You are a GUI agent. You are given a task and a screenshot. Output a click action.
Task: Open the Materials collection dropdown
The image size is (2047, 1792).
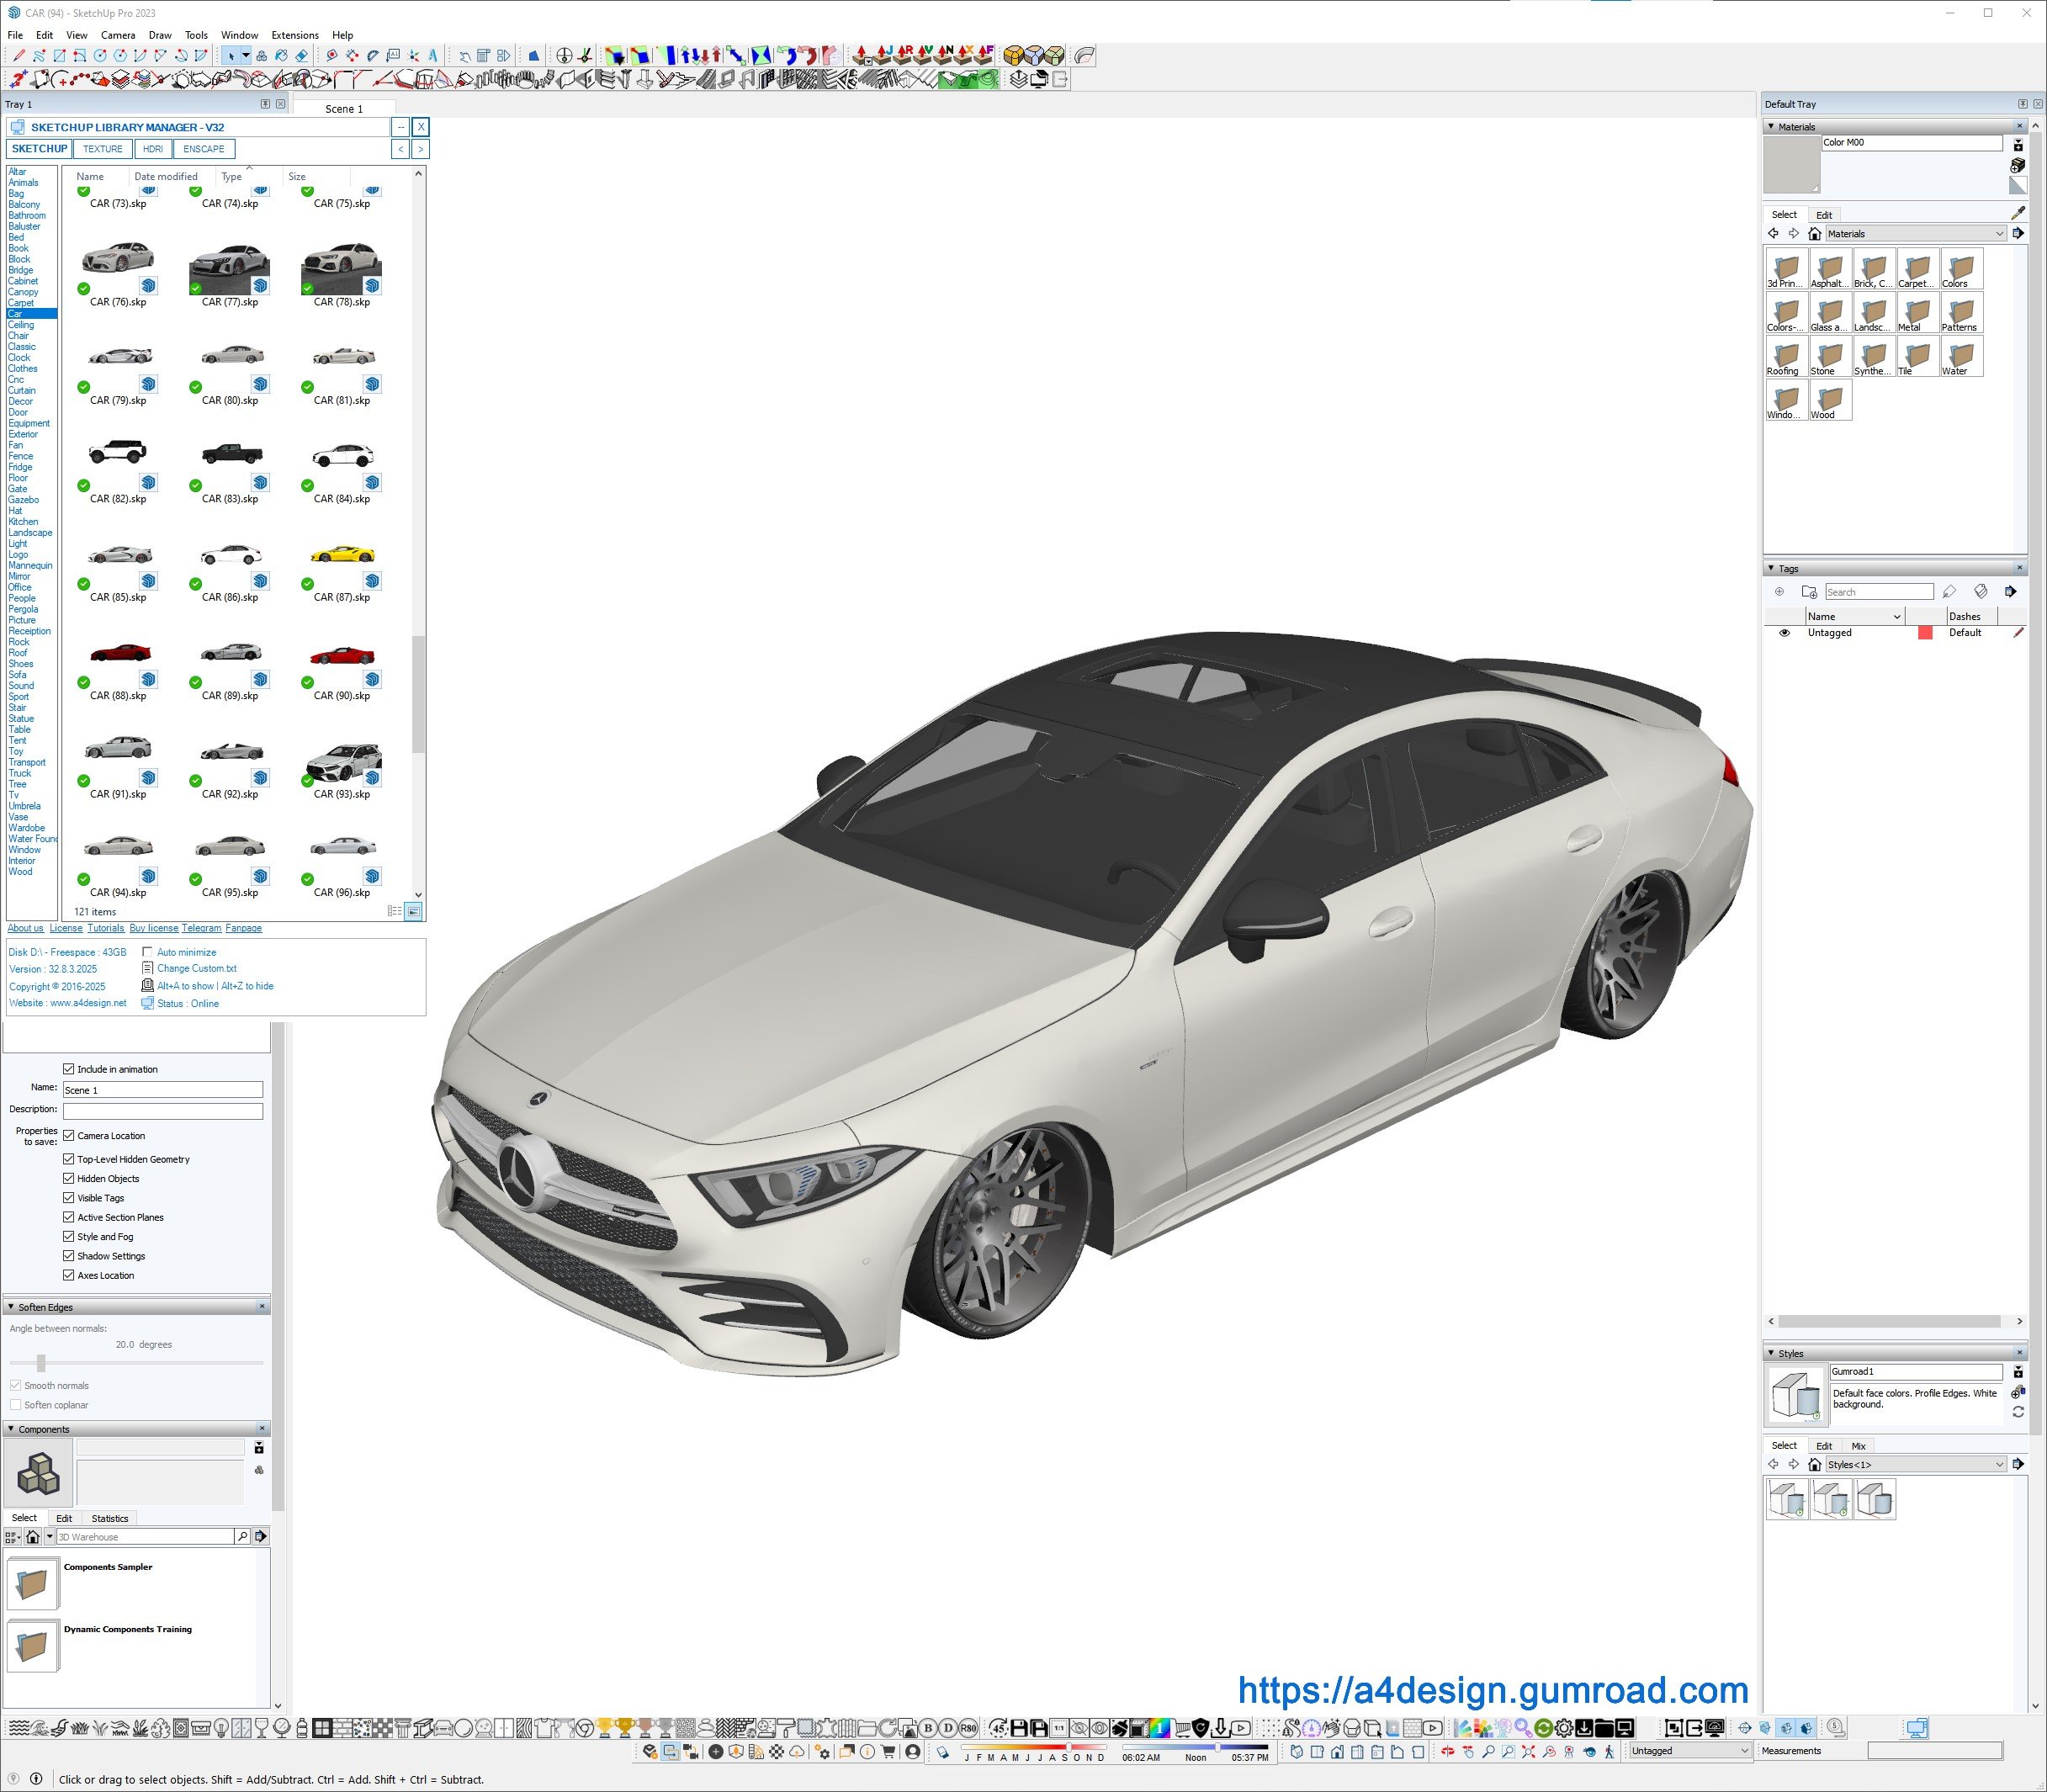[1999, 234]
